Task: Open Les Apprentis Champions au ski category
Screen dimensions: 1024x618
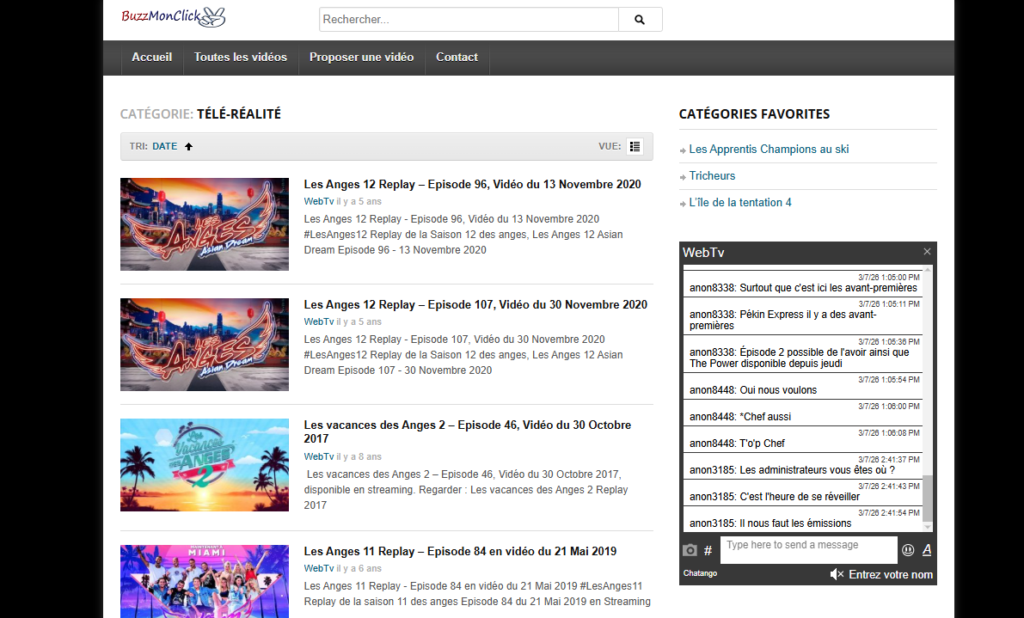Action: pyautogui.click(x=769, y=149)
